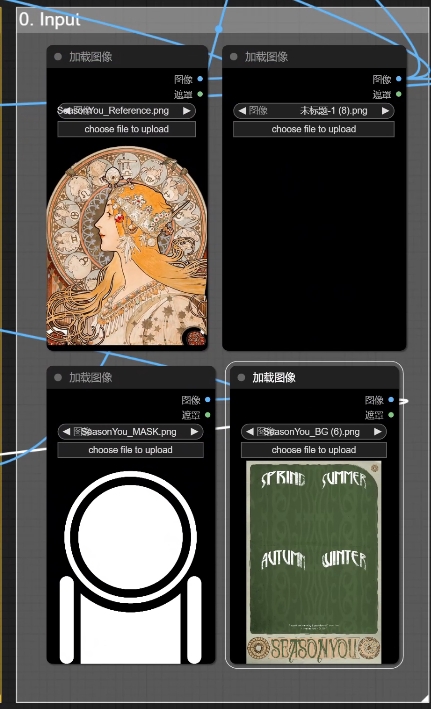Click 遮罩 output dot on the SeasonYou_MASK node
This screenshot has height=709, width=431.
click(x=208, y=415)
